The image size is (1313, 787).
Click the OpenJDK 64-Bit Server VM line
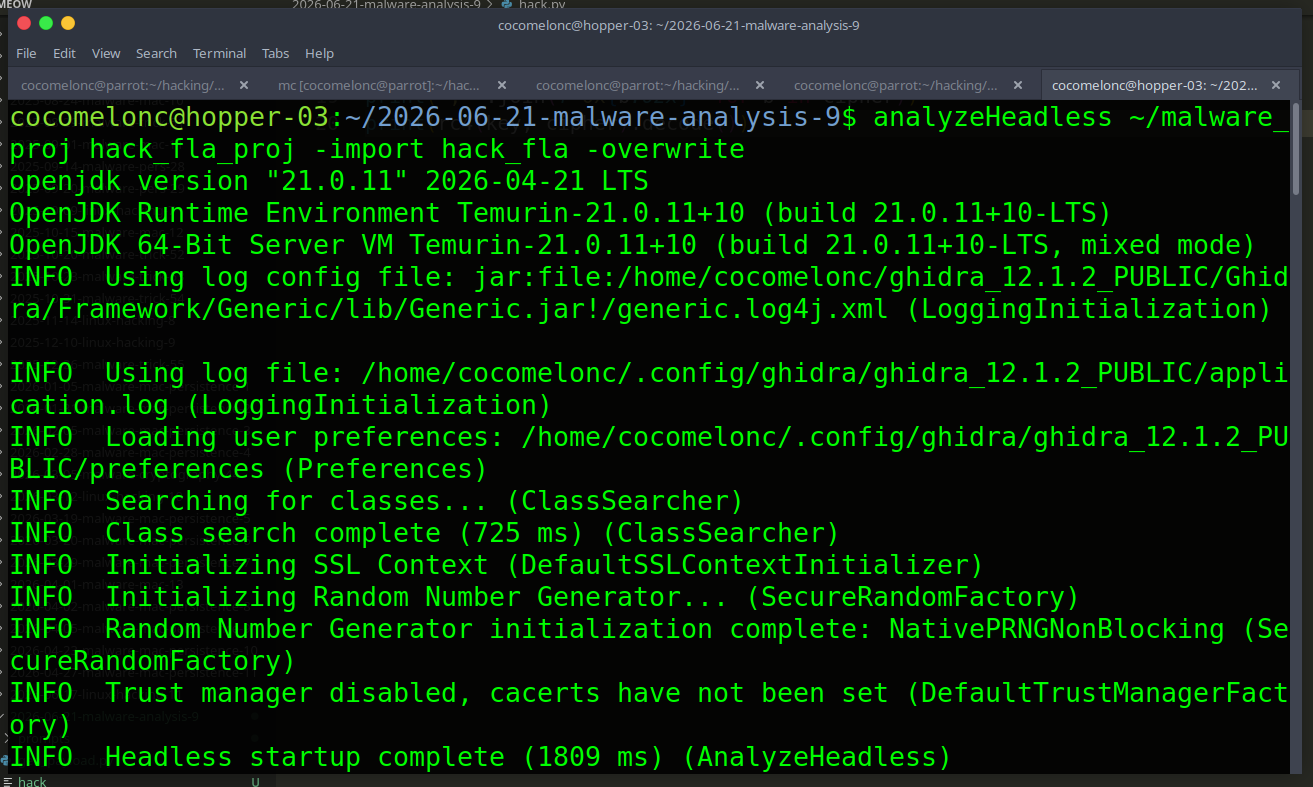click(632, 245)
